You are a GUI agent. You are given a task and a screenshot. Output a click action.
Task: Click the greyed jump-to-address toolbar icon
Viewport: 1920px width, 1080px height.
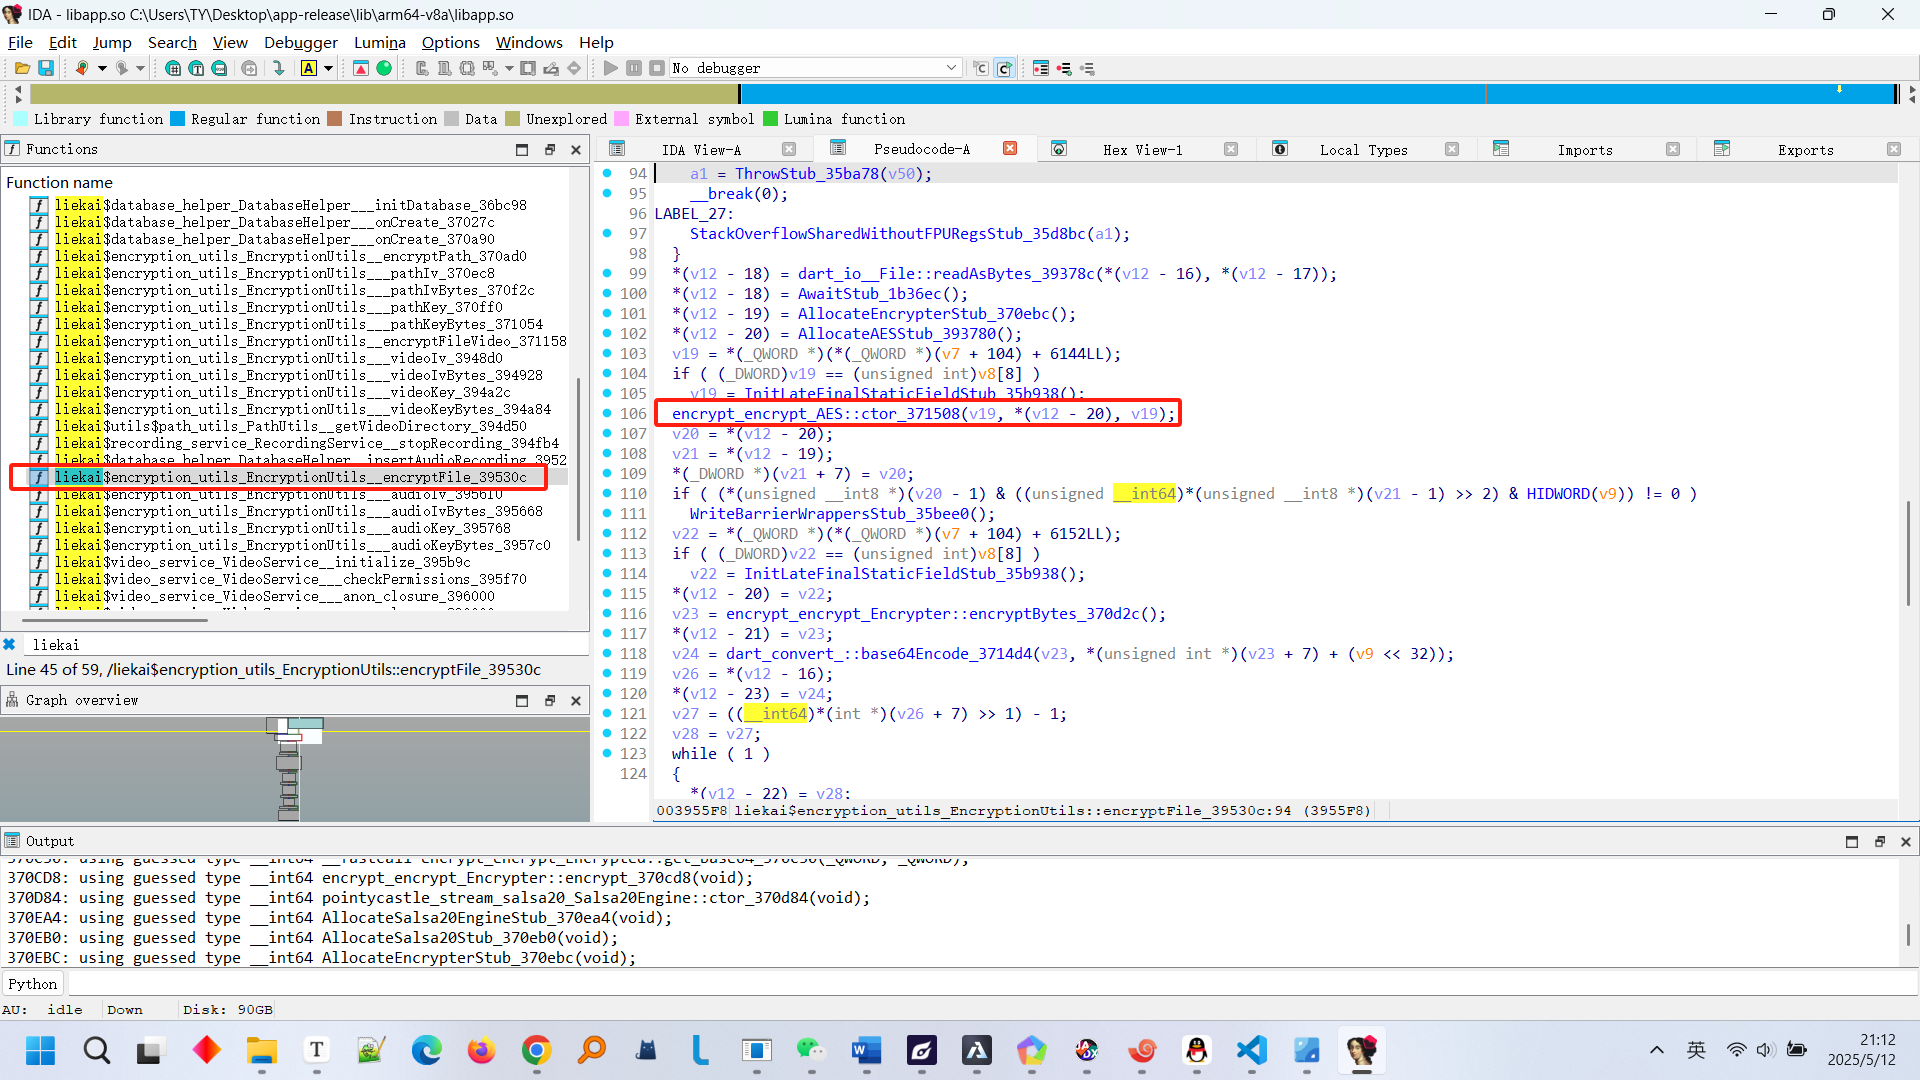[x=249, y=68]
